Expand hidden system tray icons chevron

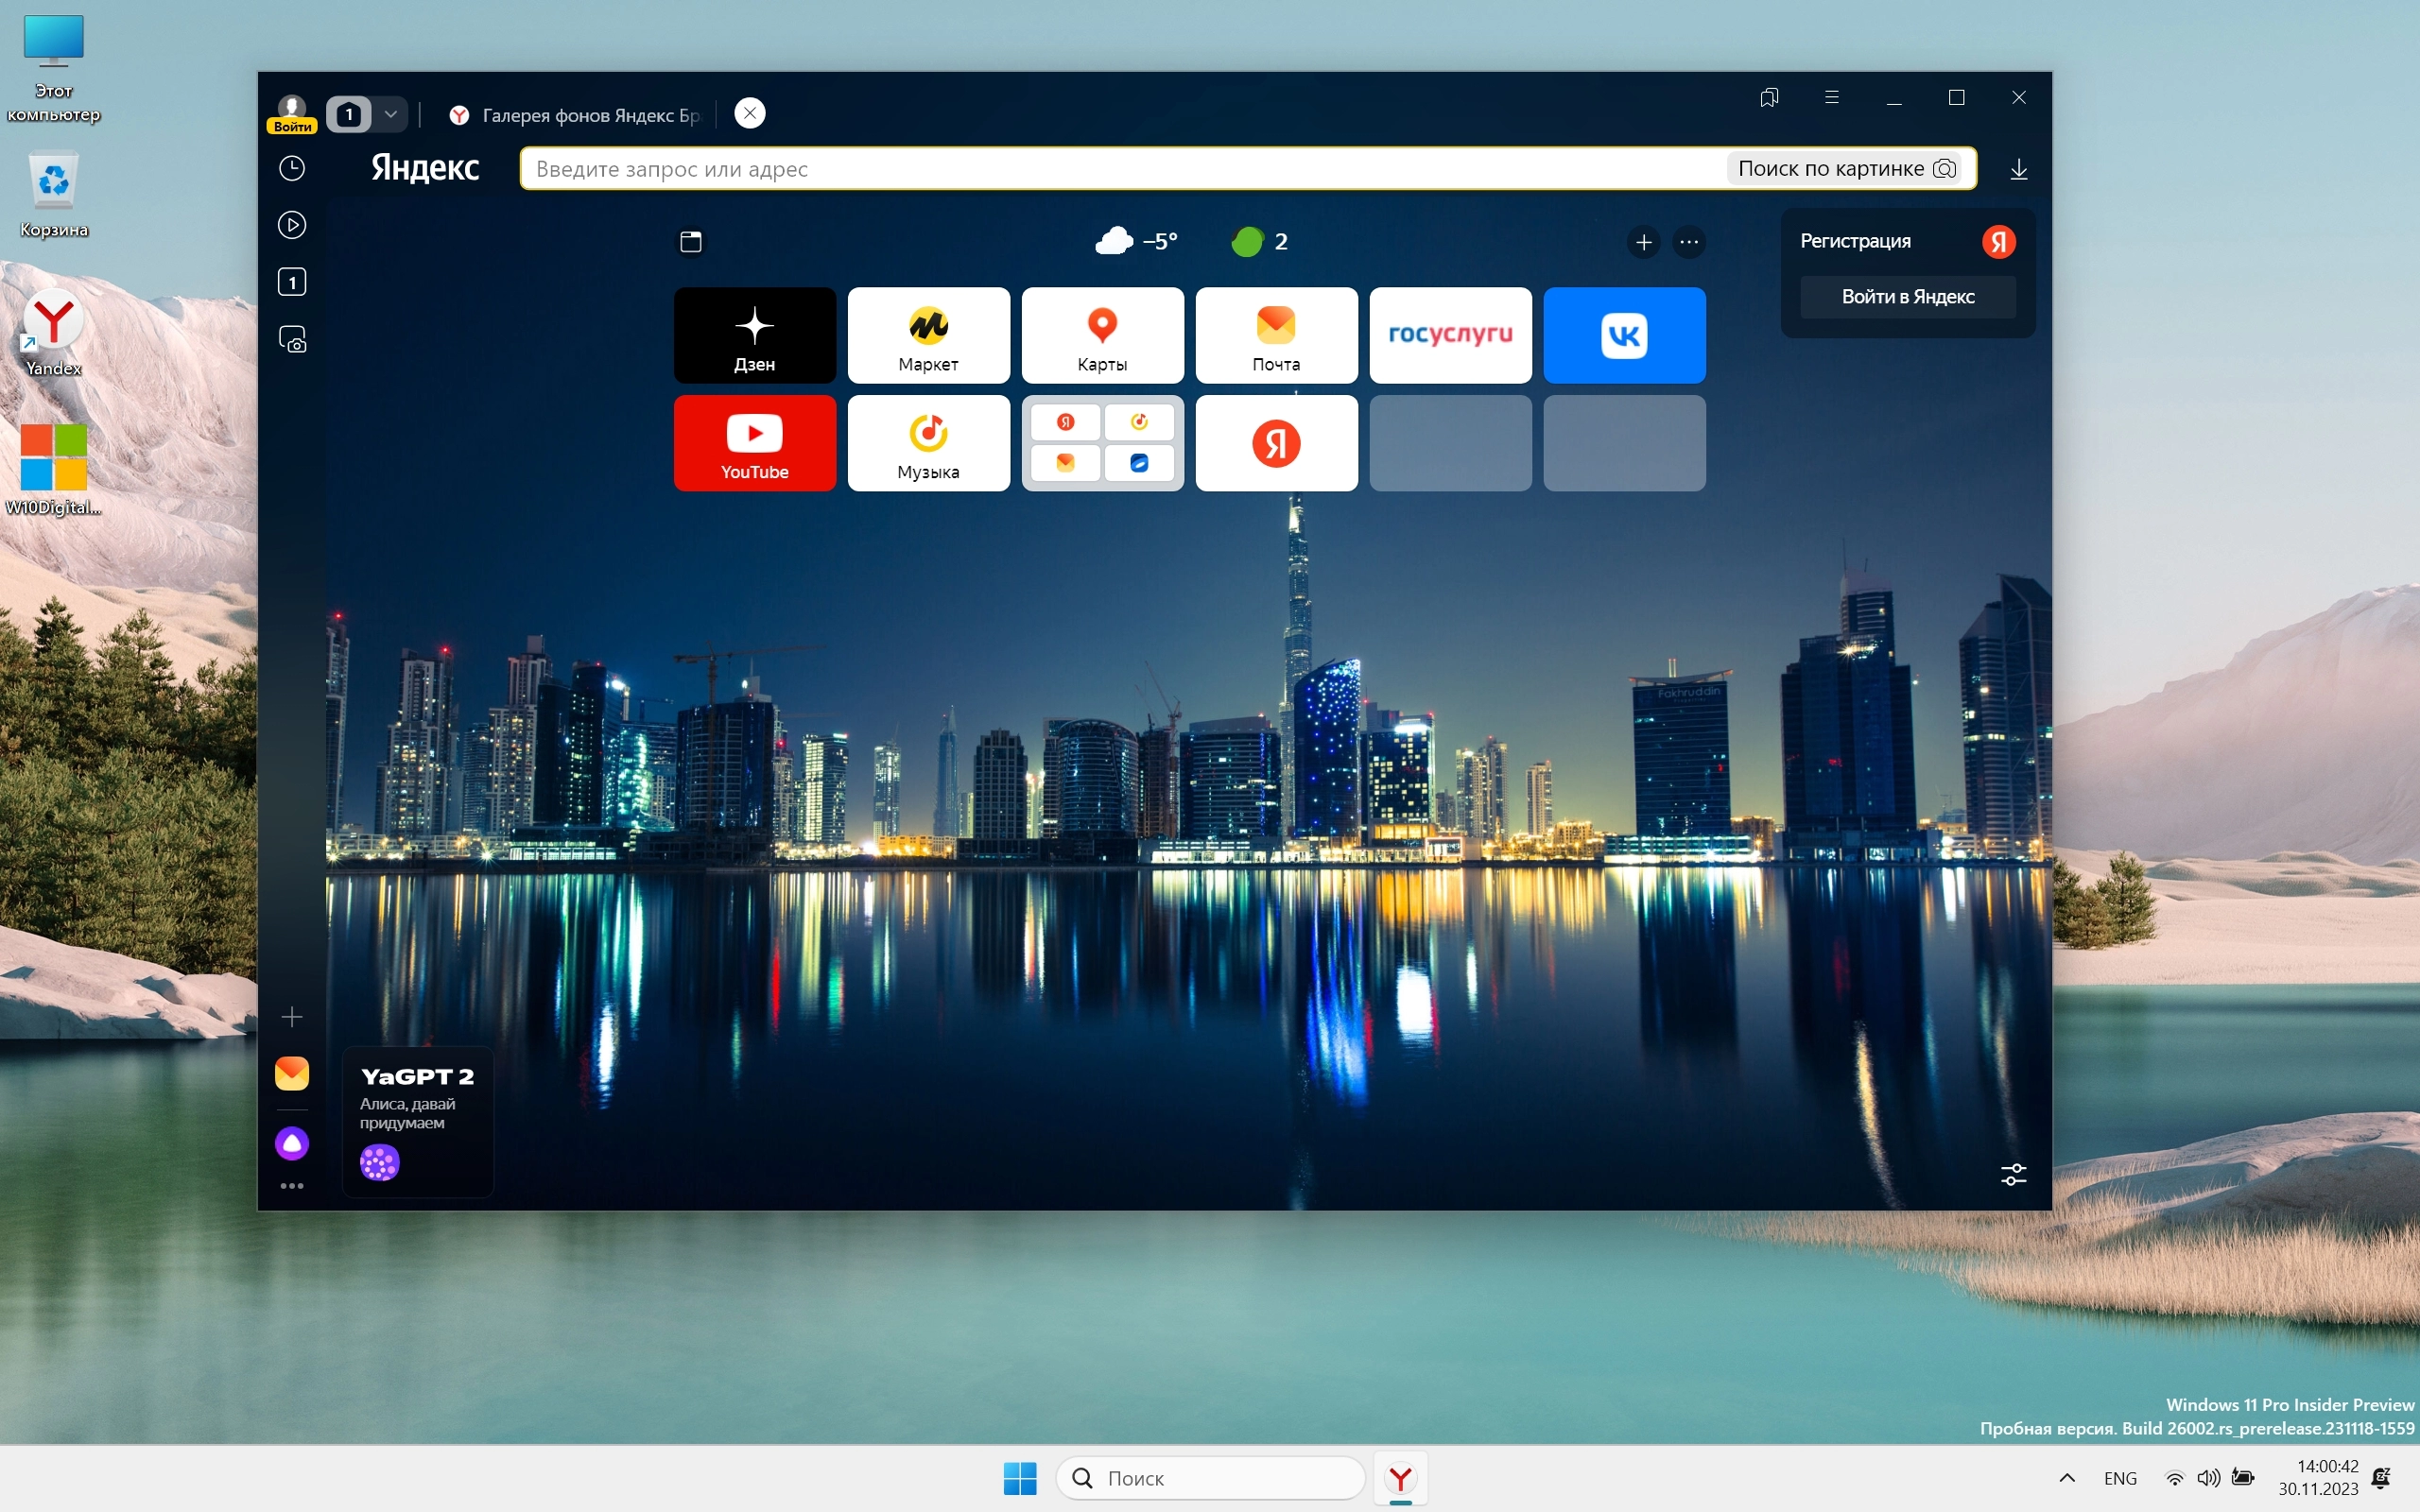tap(2067, 1478)
